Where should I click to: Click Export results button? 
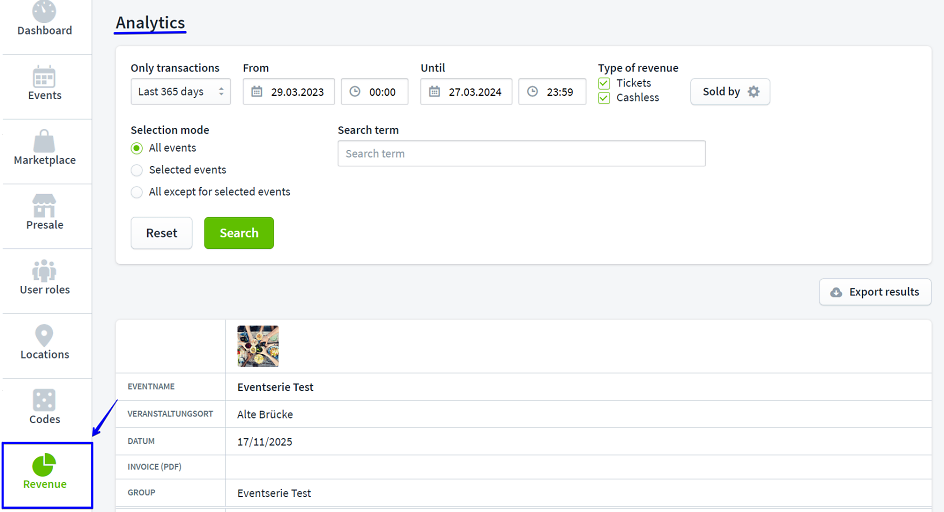click(x=875, y=292)
